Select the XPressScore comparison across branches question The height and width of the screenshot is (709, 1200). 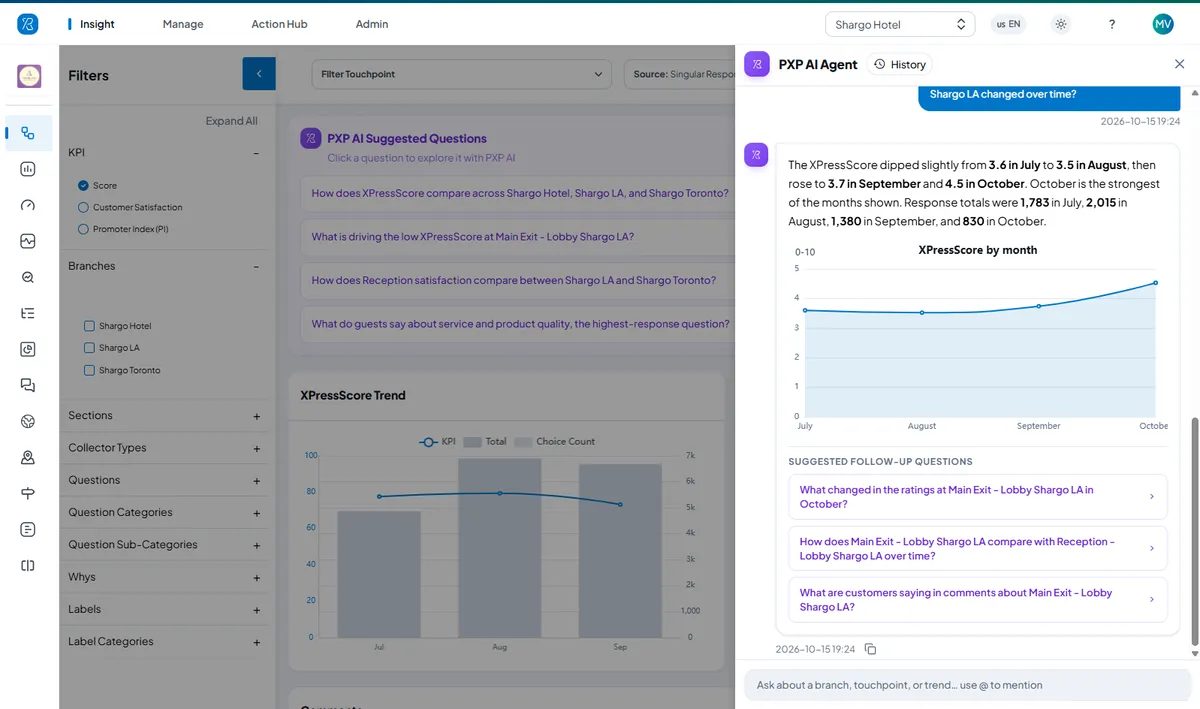[x=520, y=193]
